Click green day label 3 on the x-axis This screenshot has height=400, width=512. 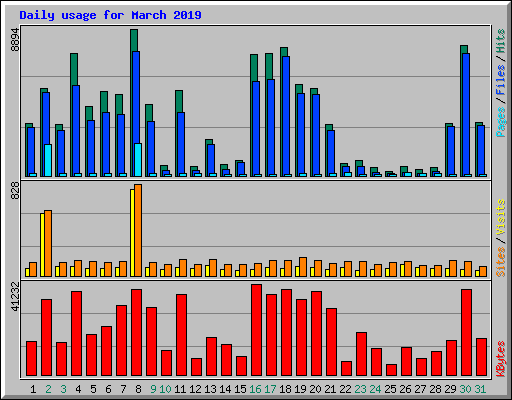tap(63, 389)
